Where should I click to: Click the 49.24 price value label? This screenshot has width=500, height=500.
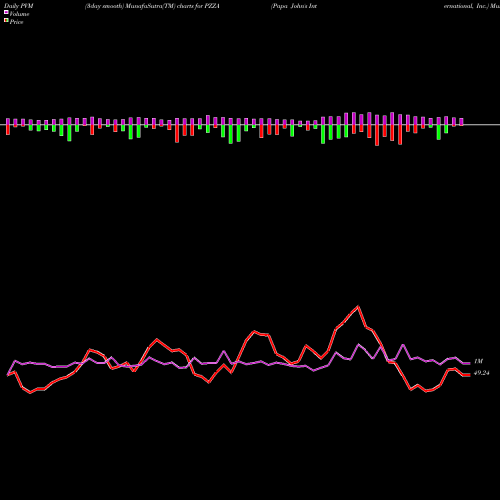pyautogui.click(x=482, y=373)
